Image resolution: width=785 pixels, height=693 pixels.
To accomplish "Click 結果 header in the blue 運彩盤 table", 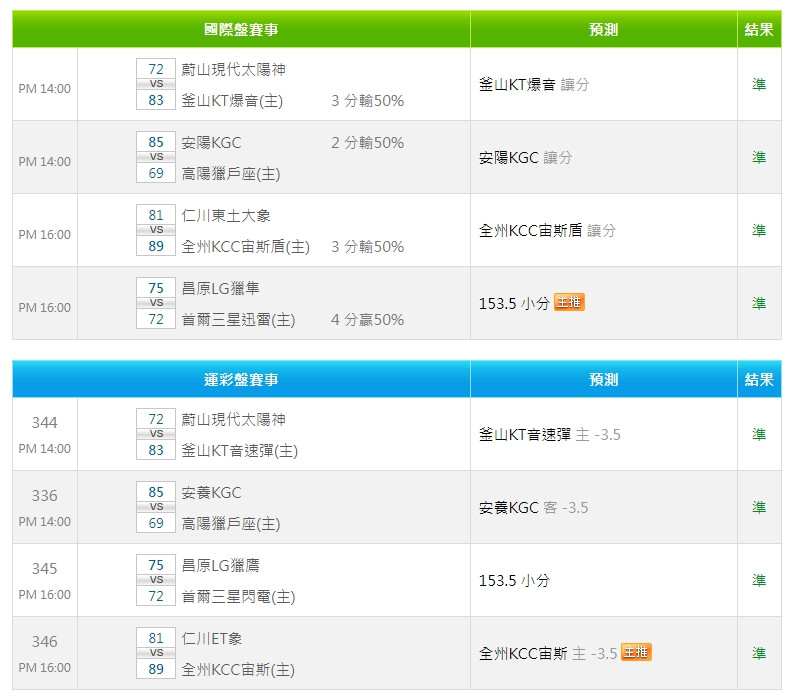I will coord(759,380).
